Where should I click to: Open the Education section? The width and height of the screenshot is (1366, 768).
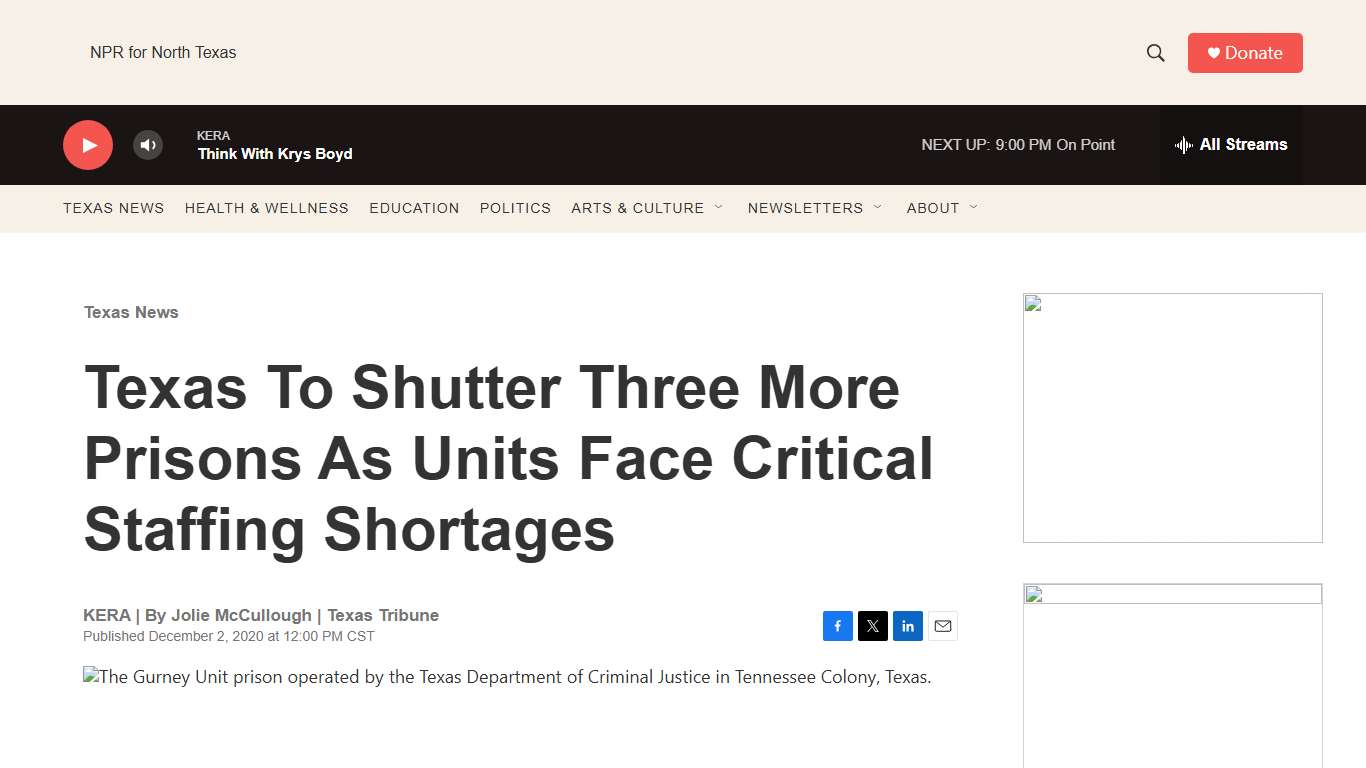[414, 208]
